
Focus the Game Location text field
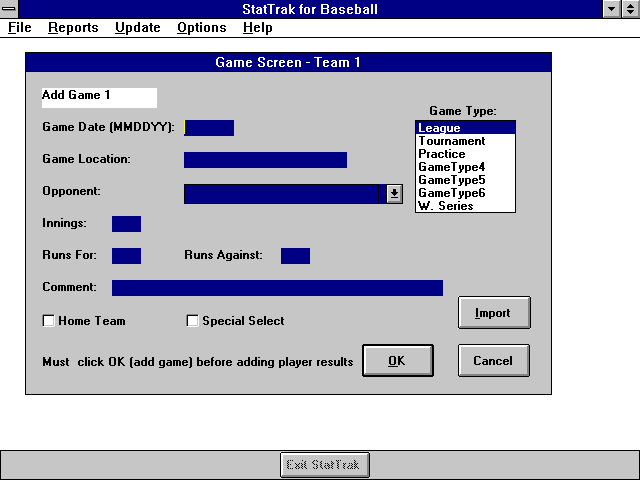[265, 160]
